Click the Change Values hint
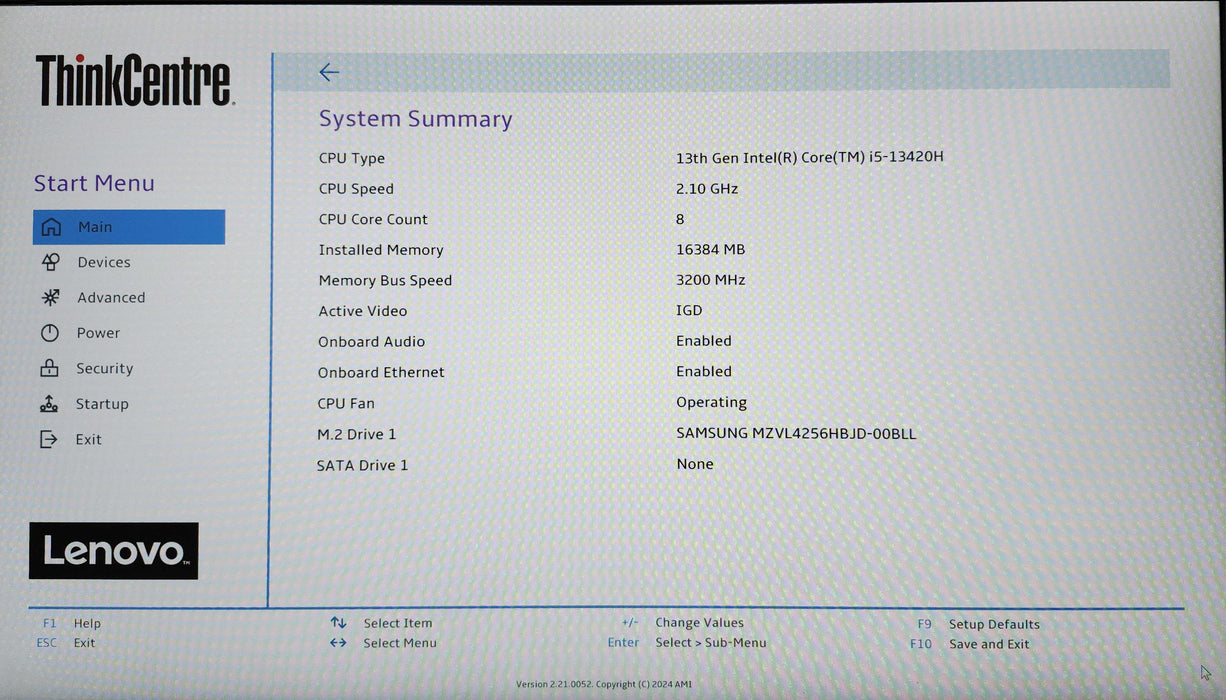 [x=699, y=623]
